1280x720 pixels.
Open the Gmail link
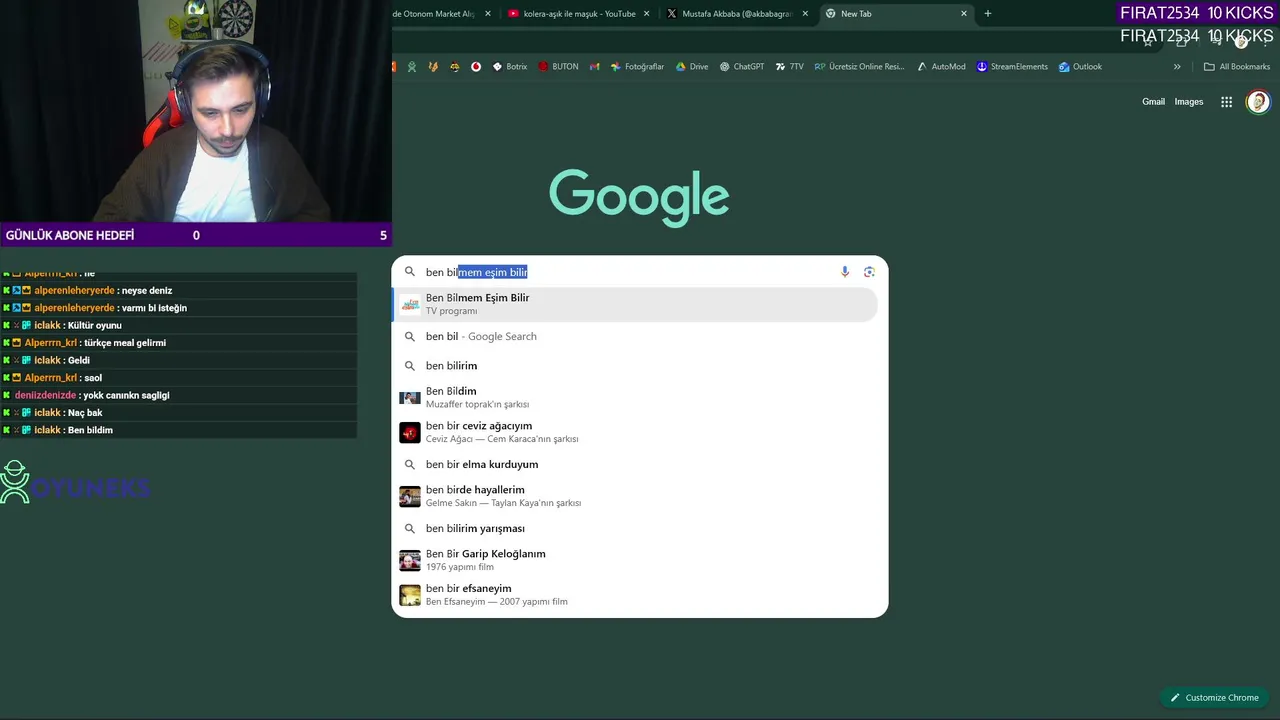[x=1153, y=102]
